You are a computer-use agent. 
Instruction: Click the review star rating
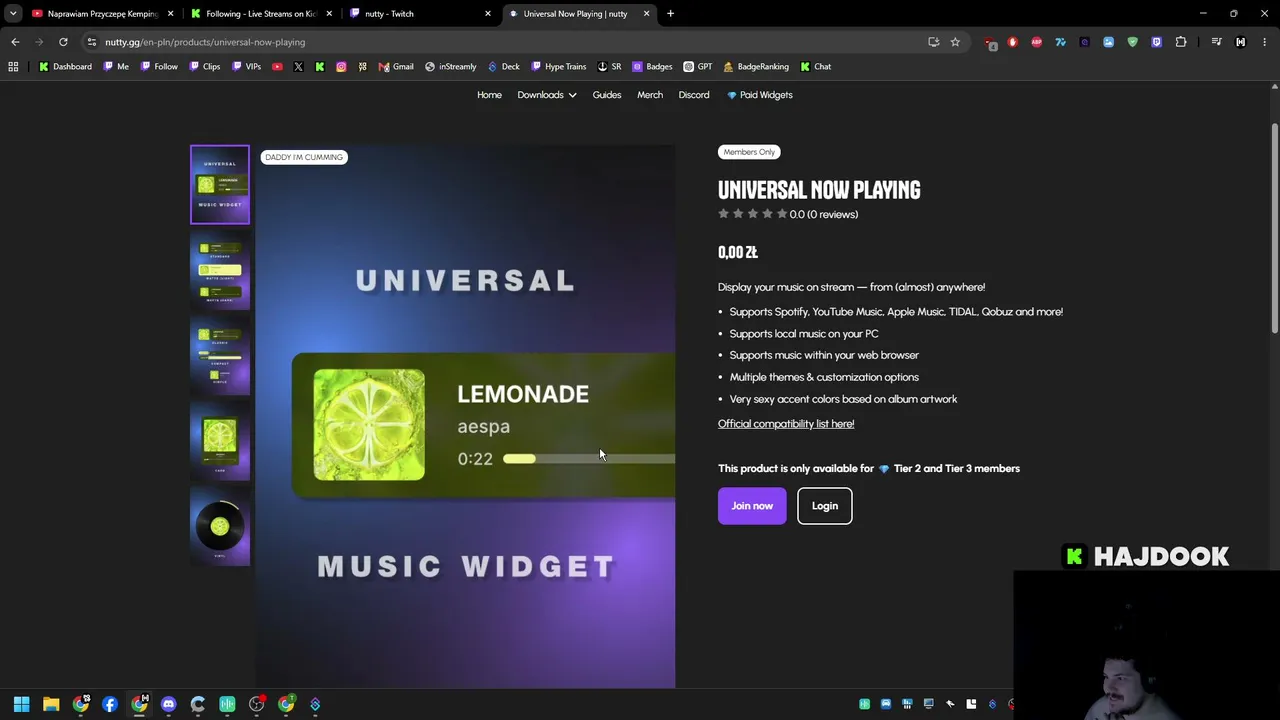pyautogui.click(x=753, y=214)
